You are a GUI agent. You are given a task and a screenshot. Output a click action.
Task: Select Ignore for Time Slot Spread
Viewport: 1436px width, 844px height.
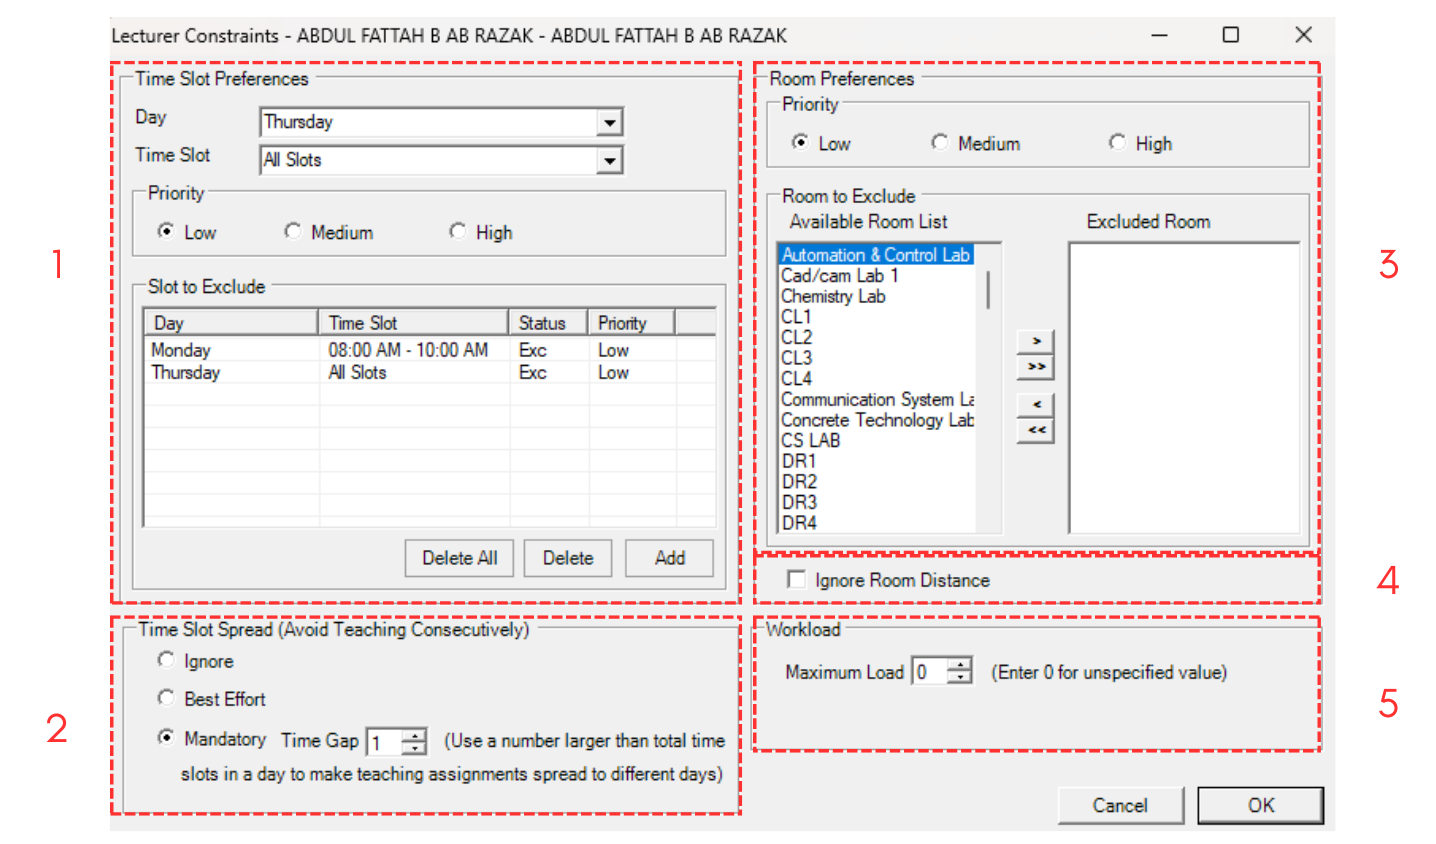coord(166,660)
